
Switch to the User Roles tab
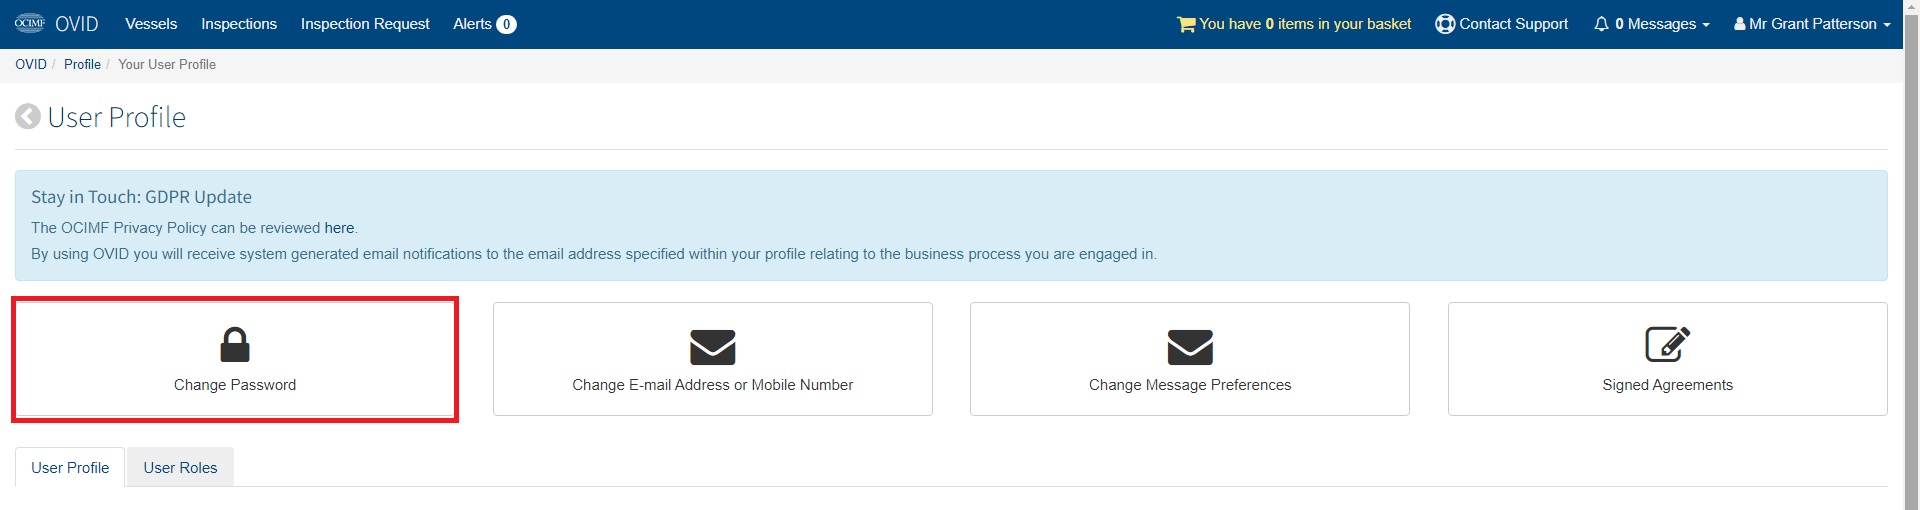click(180, 467)
